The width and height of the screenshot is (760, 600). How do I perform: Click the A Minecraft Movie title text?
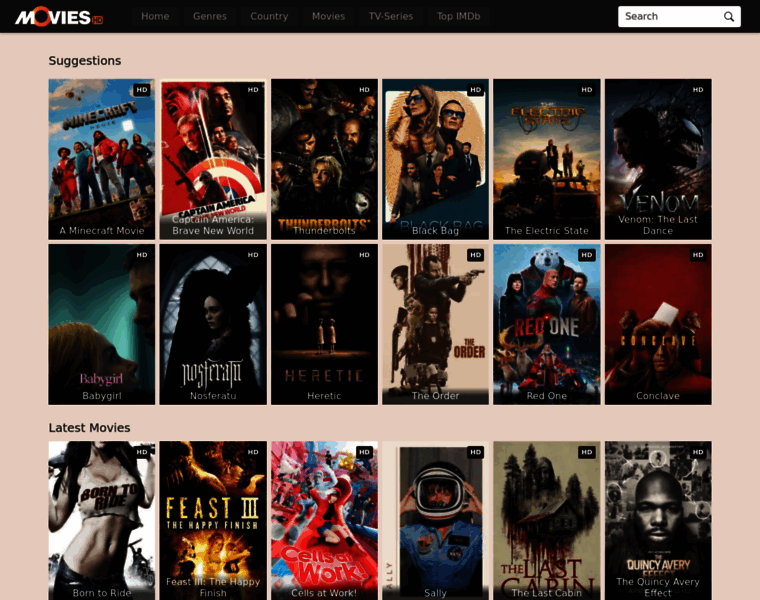click(x=102, y=231)
